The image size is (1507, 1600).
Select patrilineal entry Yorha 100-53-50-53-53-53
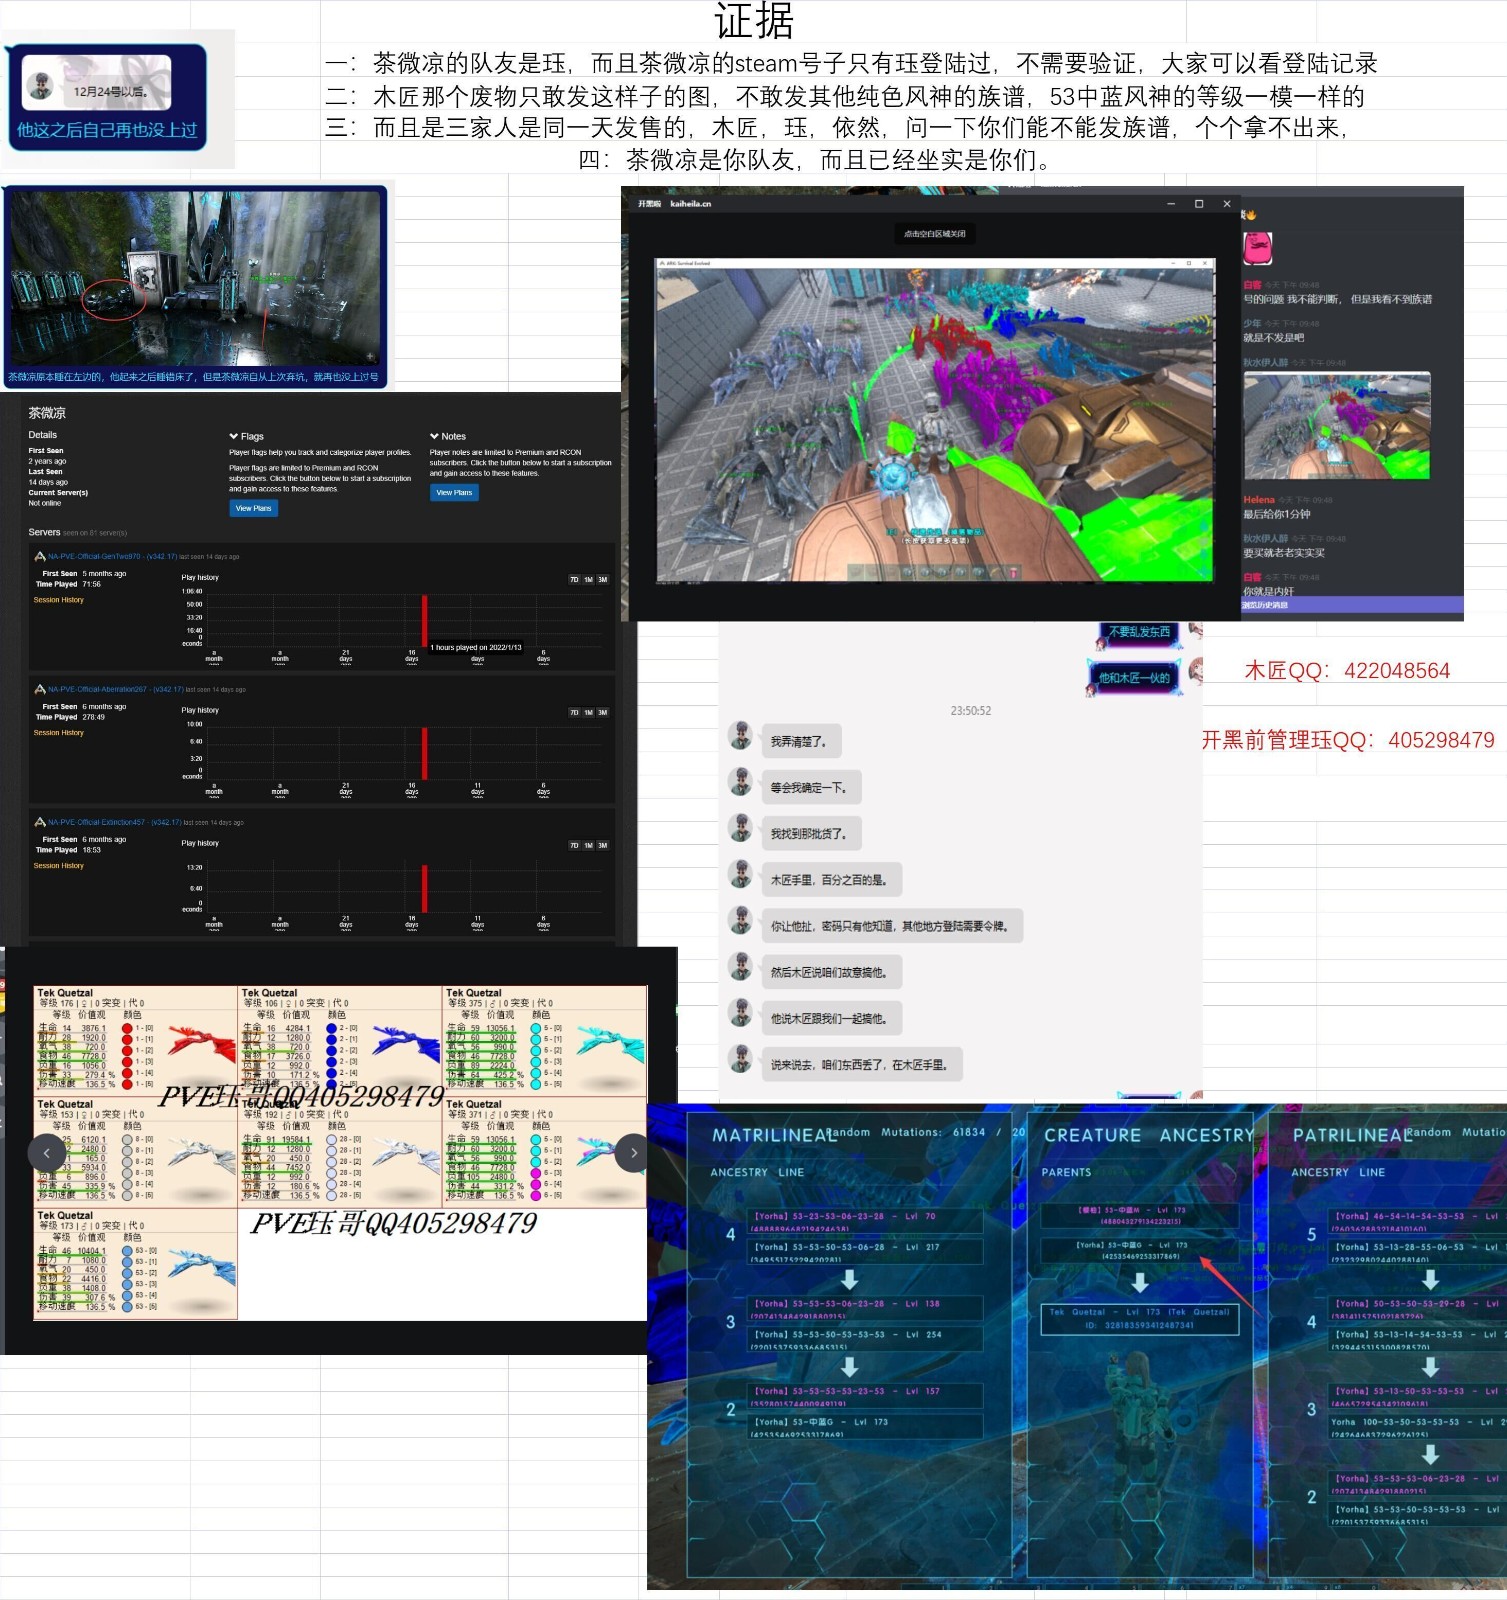[1418, 1426]
